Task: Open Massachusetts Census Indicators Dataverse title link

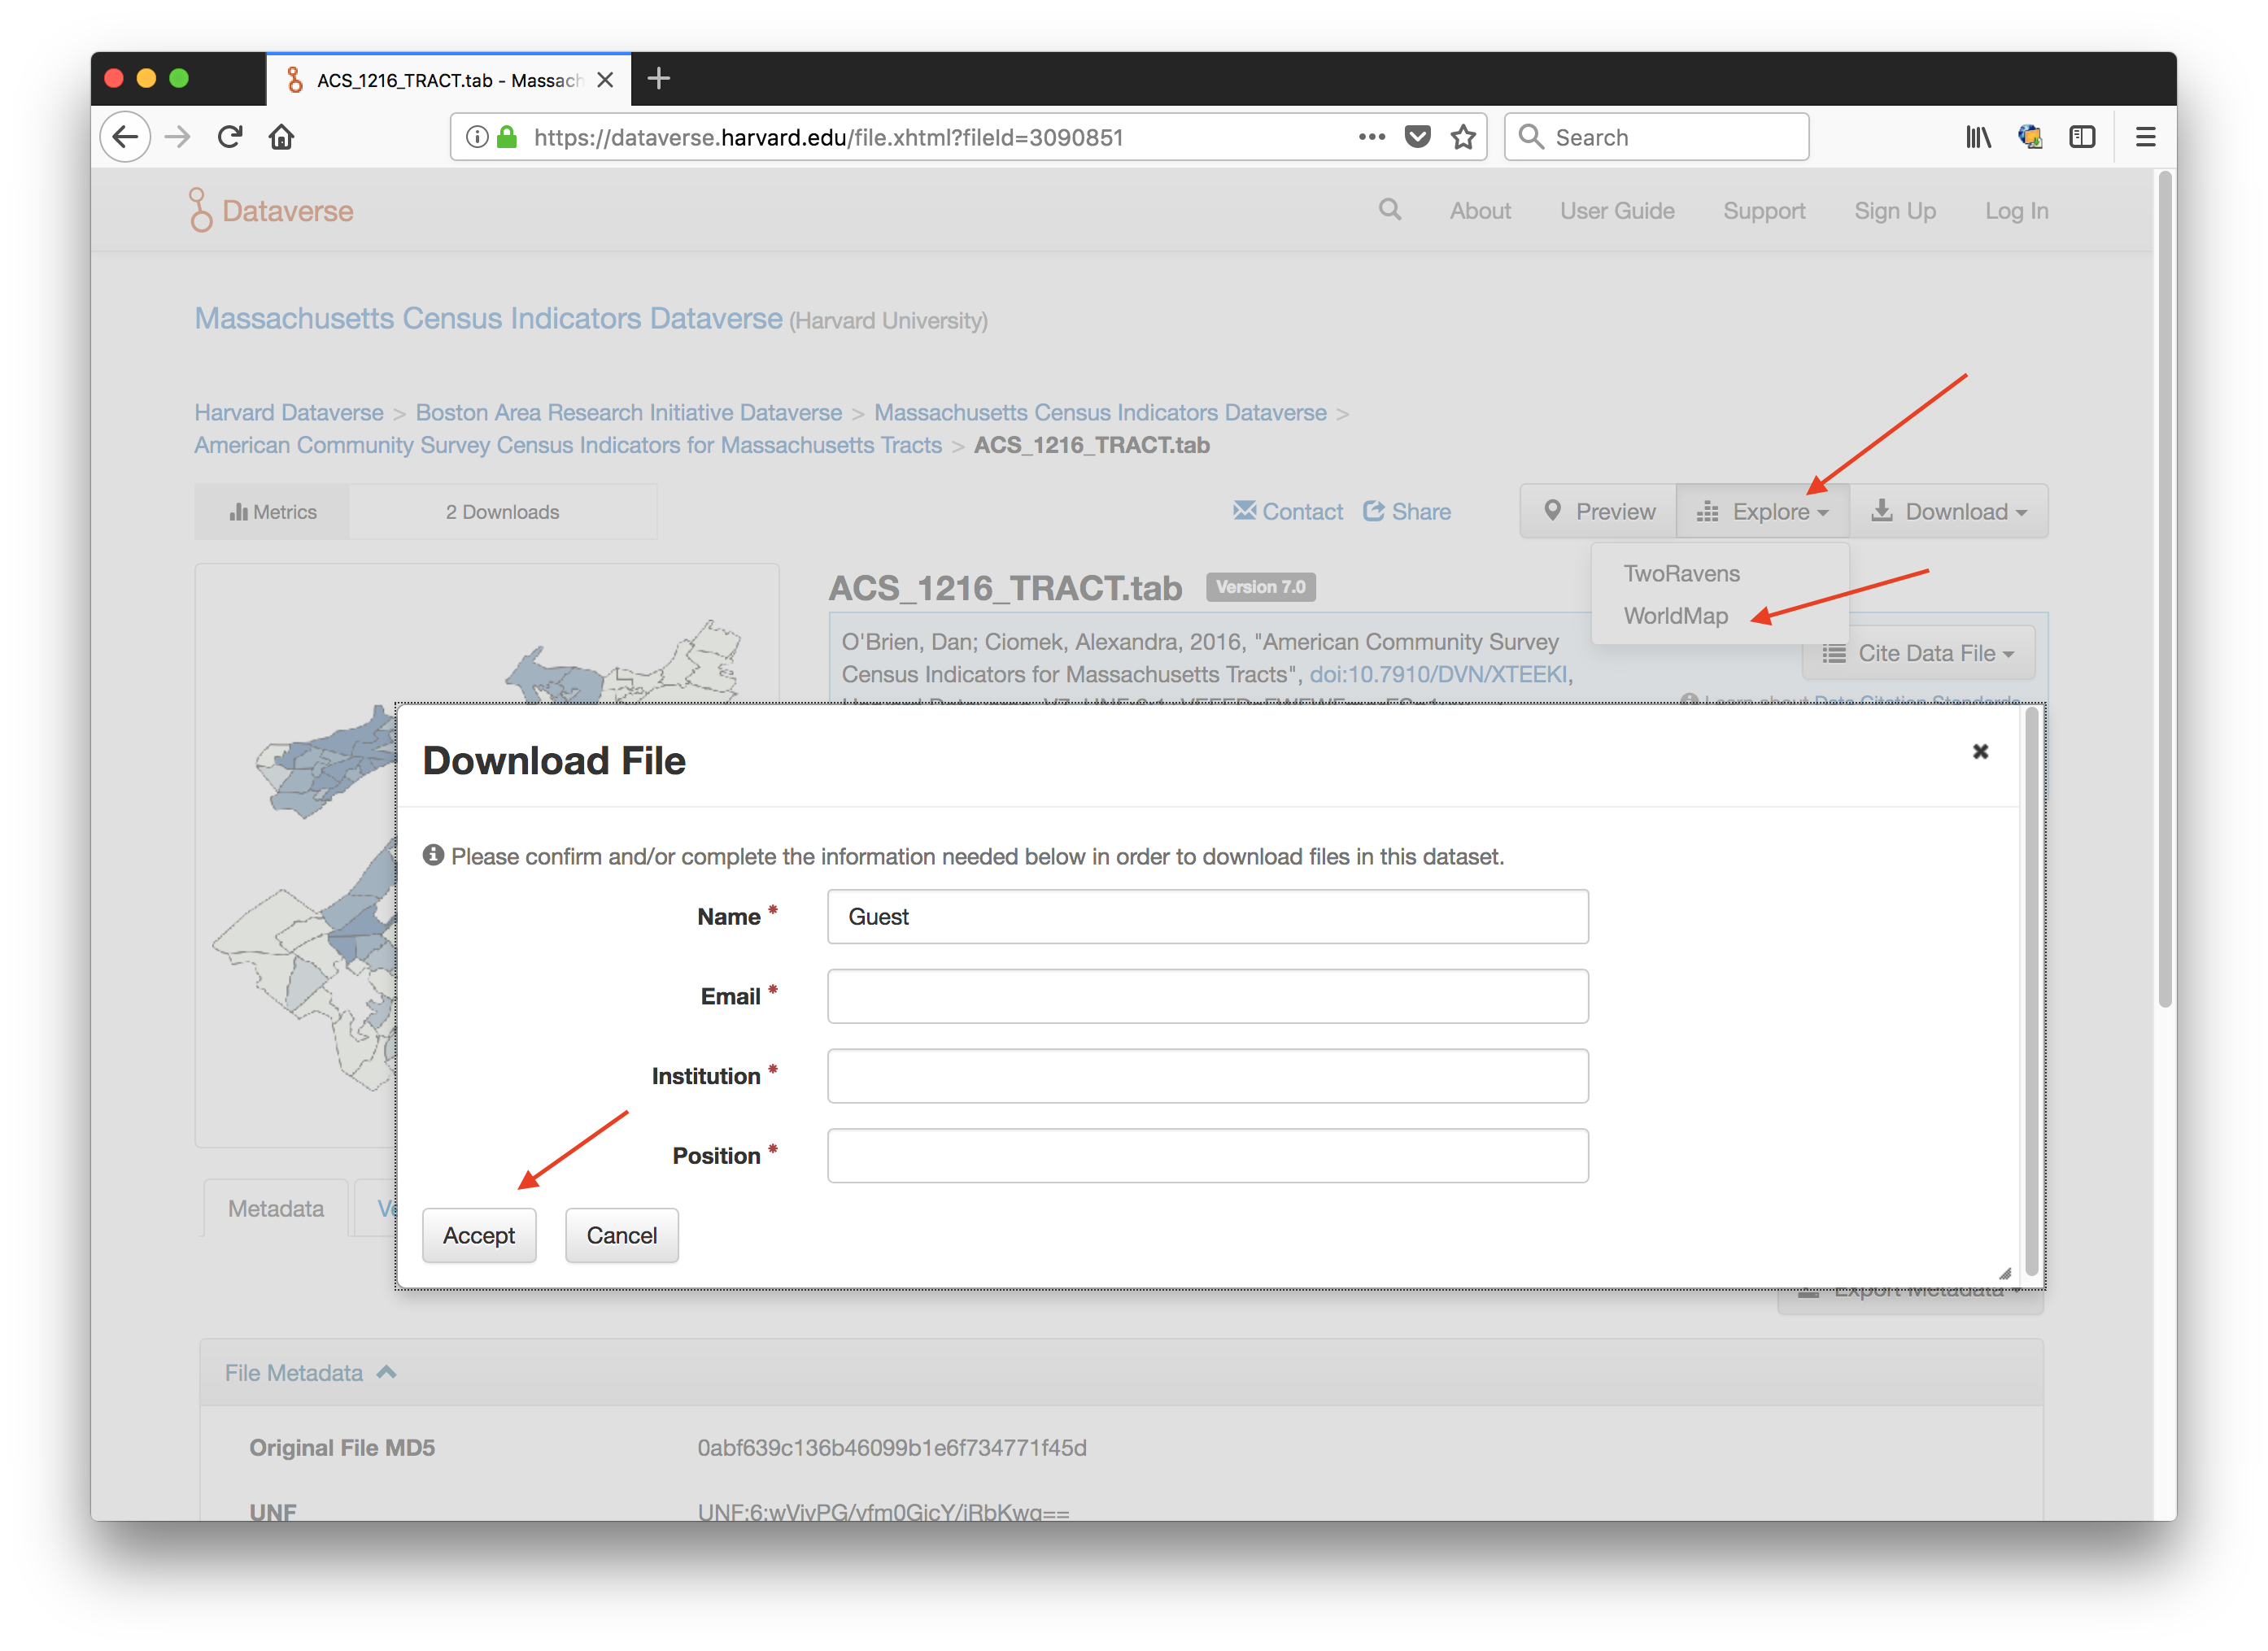Action: click(x=488, y=318)
